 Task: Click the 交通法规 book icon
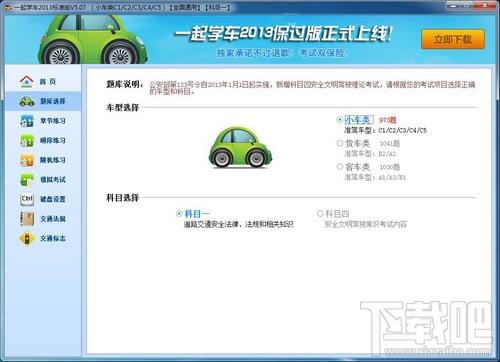(27, 219)
